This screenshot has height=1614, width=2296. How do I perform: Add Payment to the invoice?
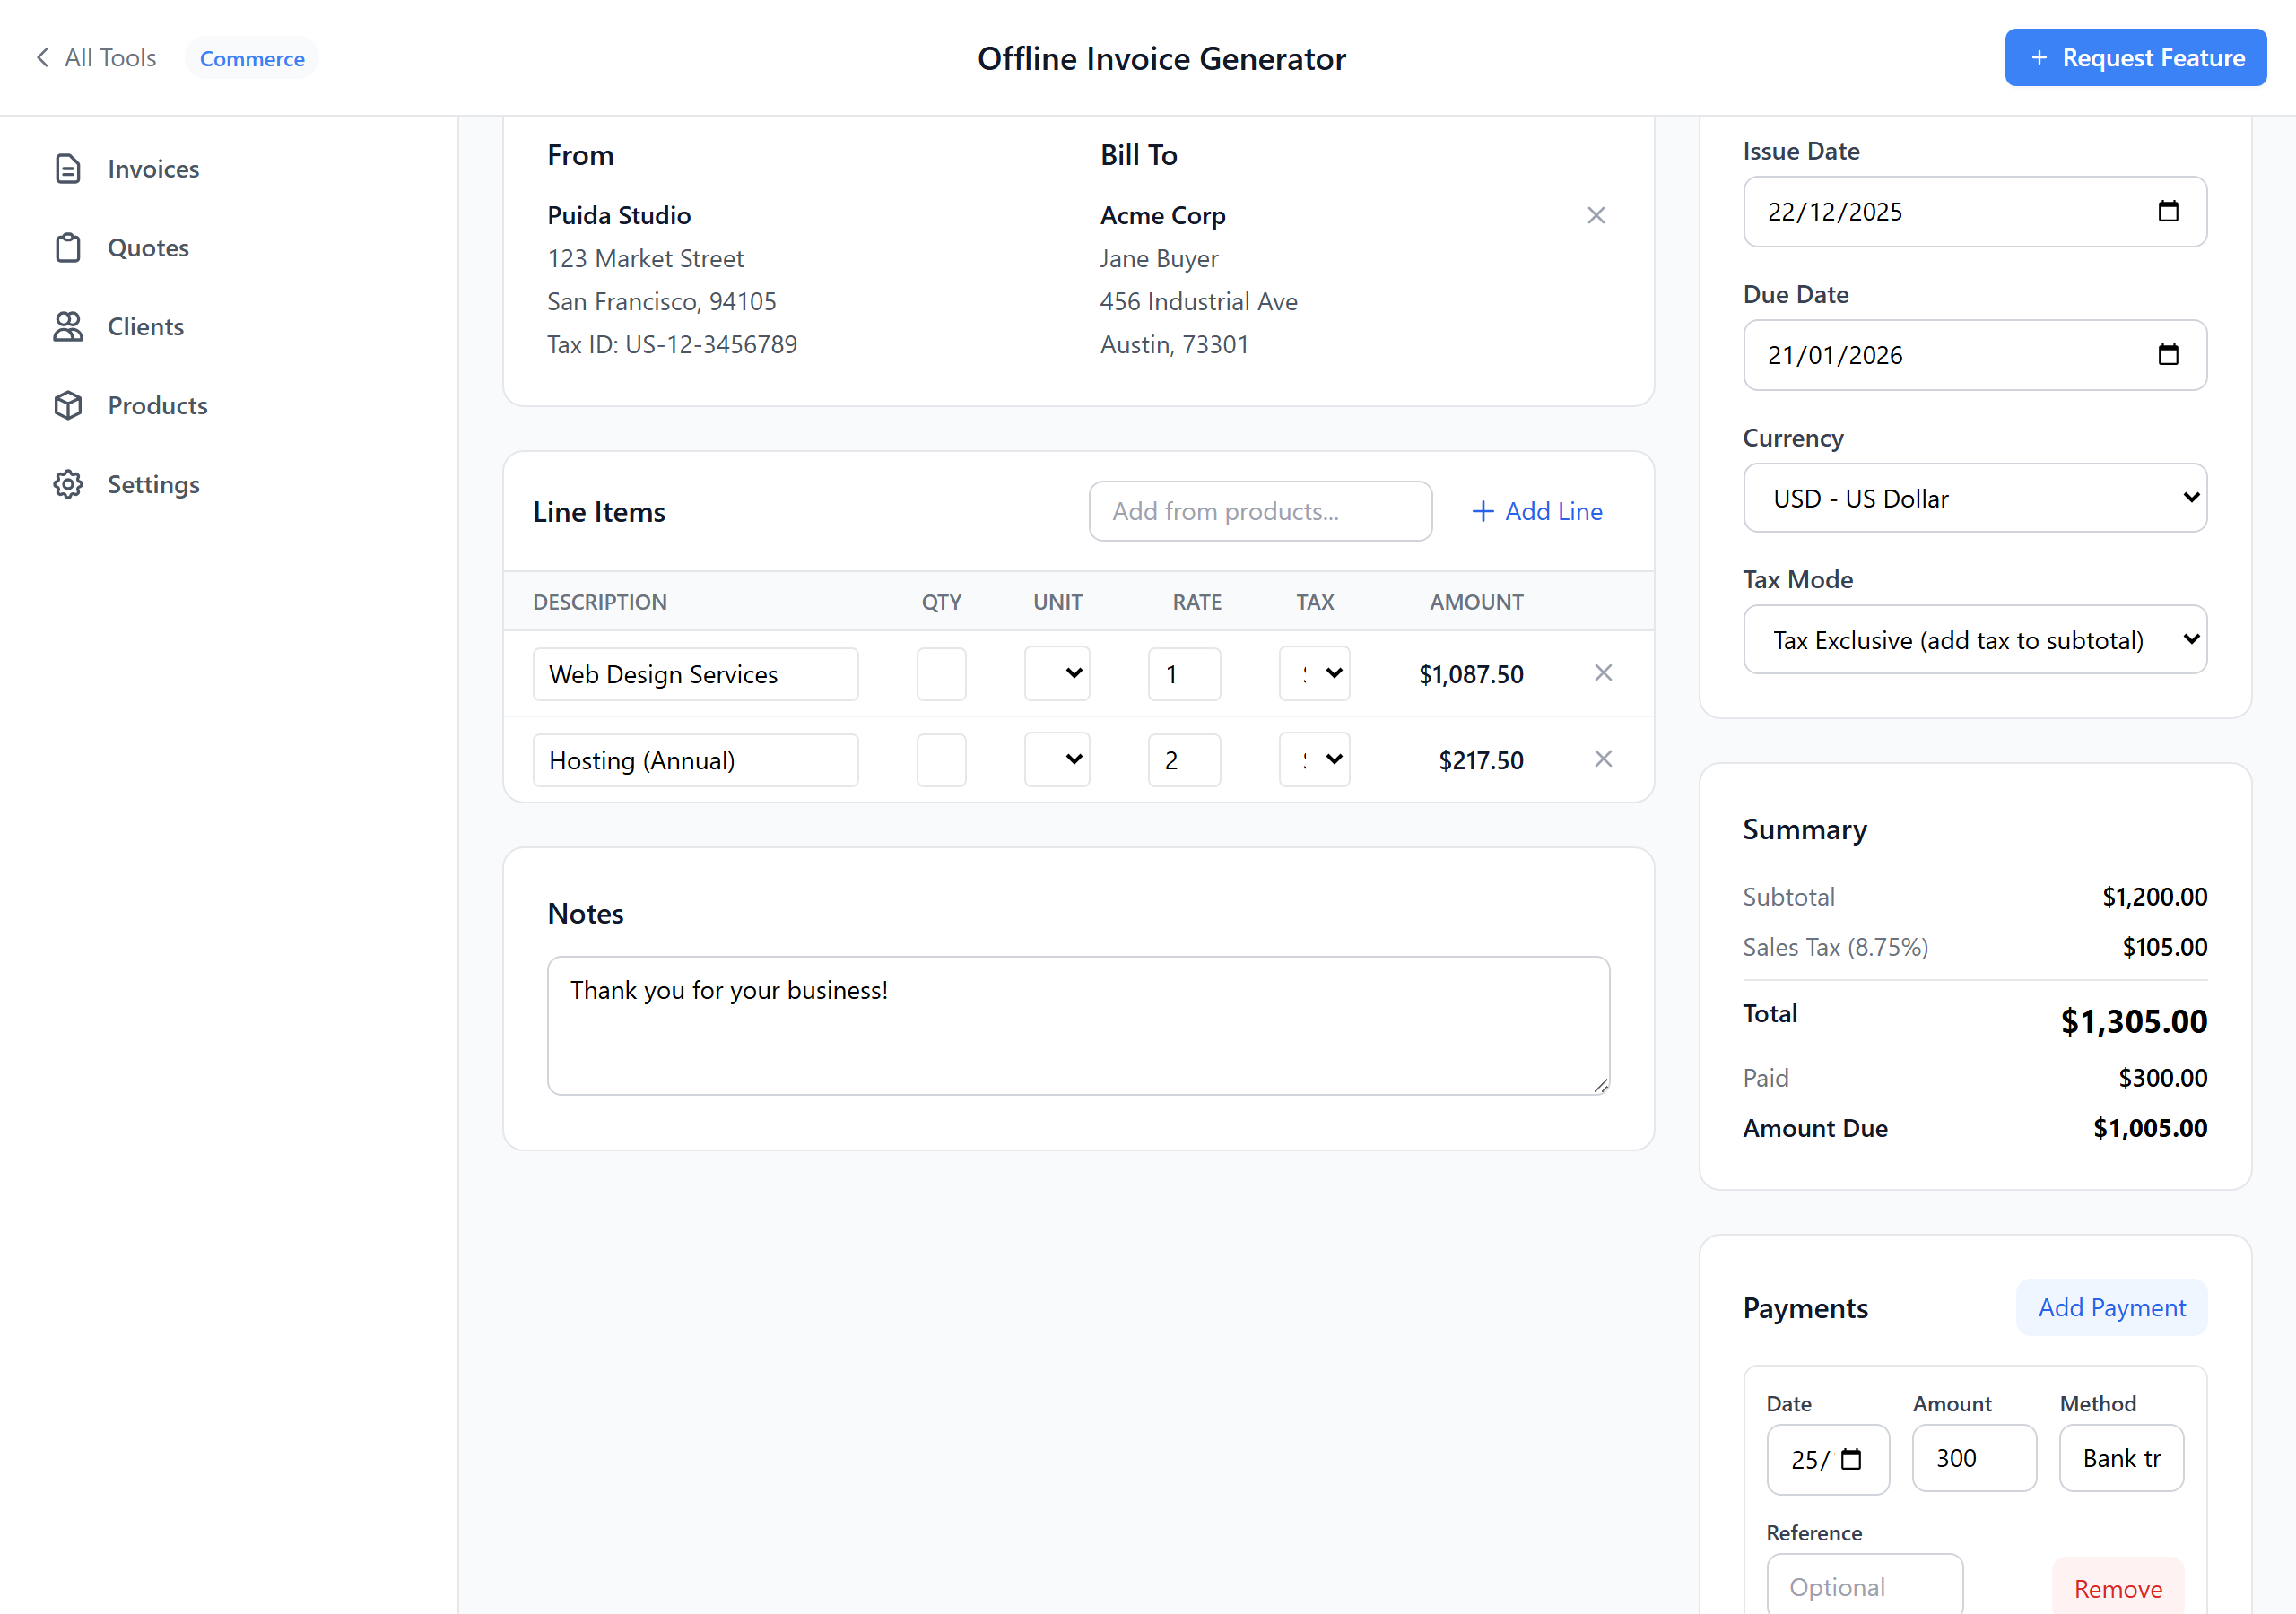tap(2110, 1307)
